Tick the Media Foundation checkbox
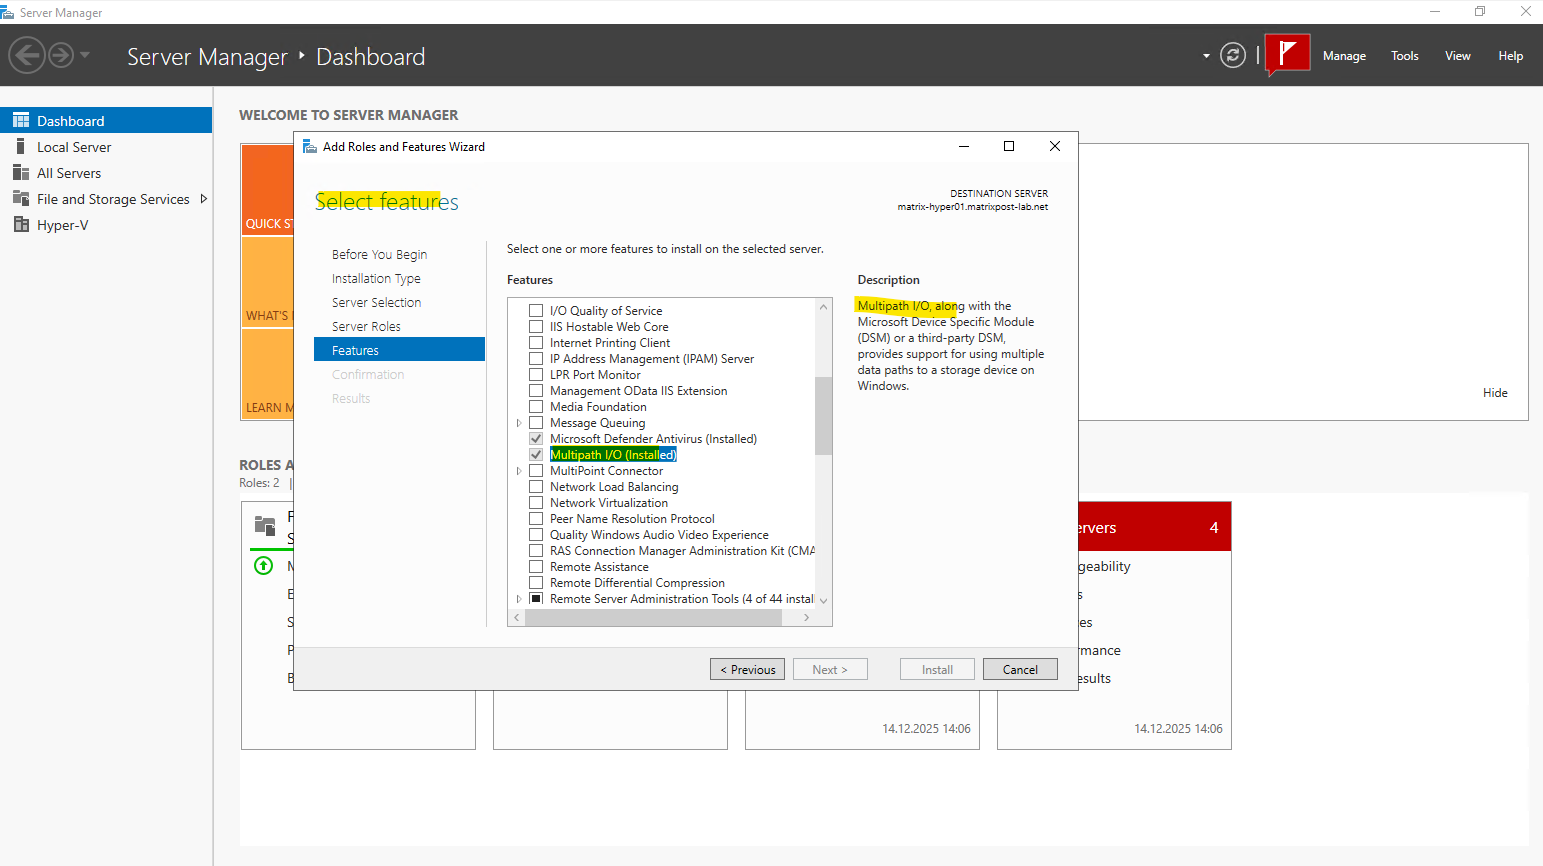The width and height of the screenshot is (1543, 866). tap(536, 407)
